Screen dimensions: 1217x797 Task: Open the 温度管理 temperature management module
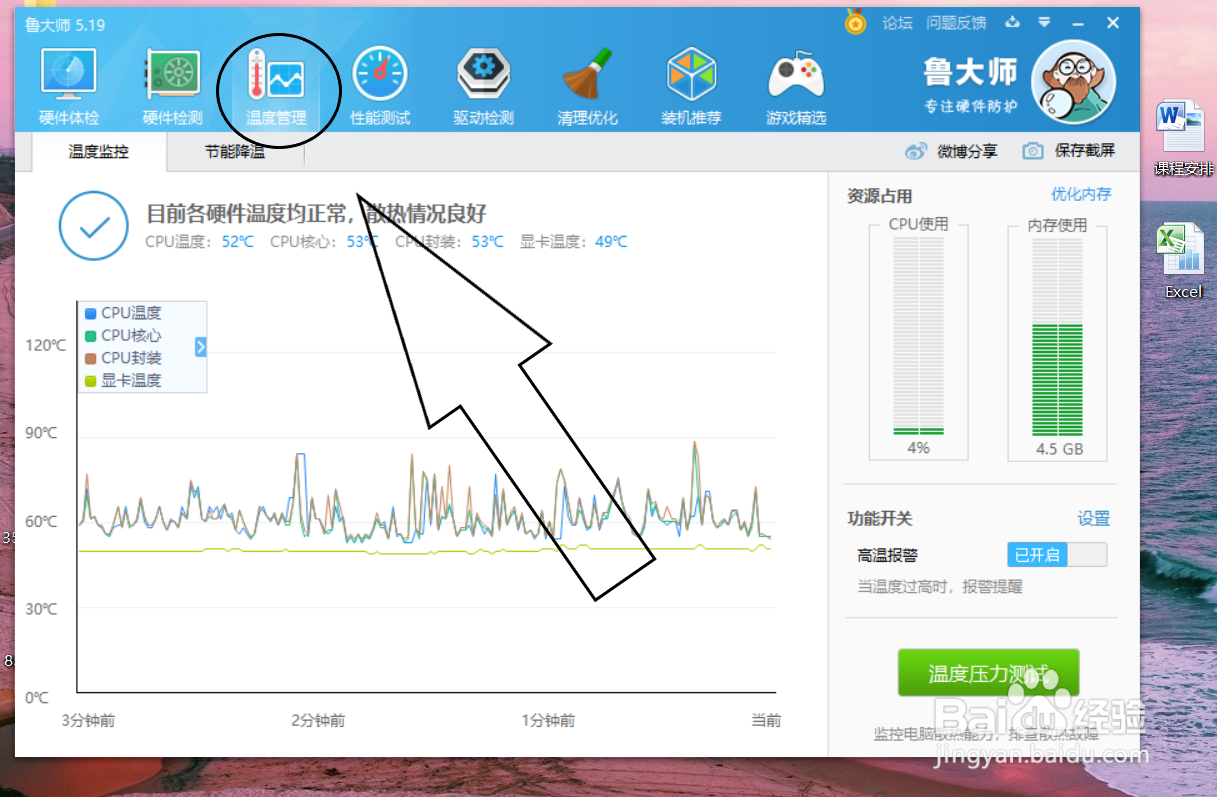pyautogui.click(x=277, y=88)
